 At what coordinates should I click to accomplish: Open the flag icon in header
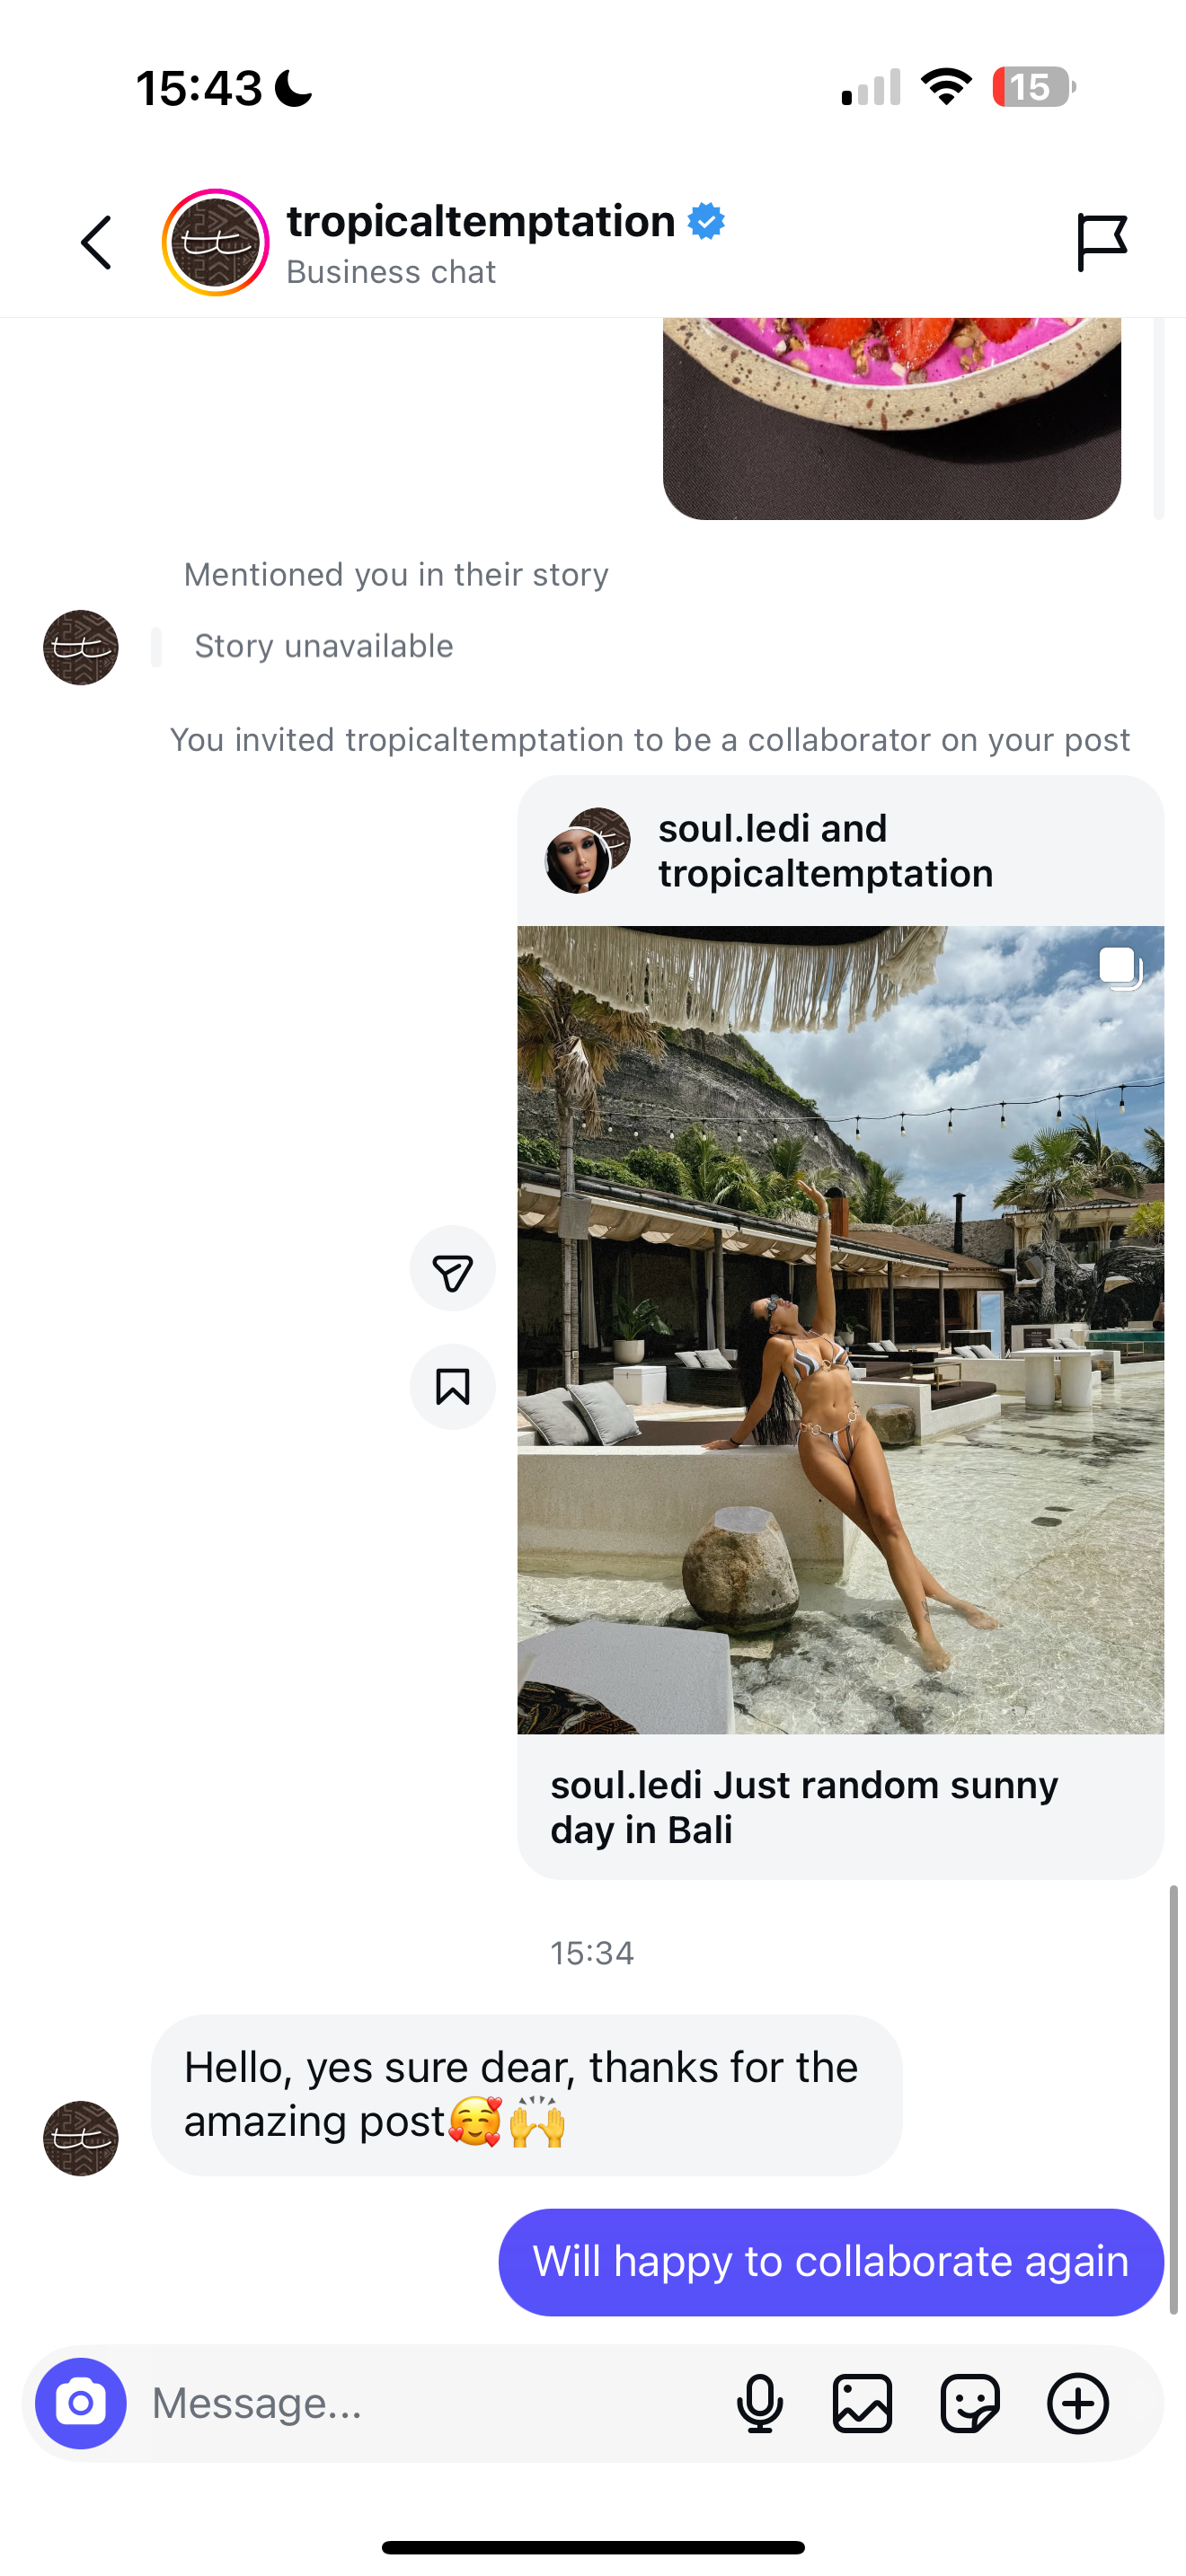tap(1101, 243)
